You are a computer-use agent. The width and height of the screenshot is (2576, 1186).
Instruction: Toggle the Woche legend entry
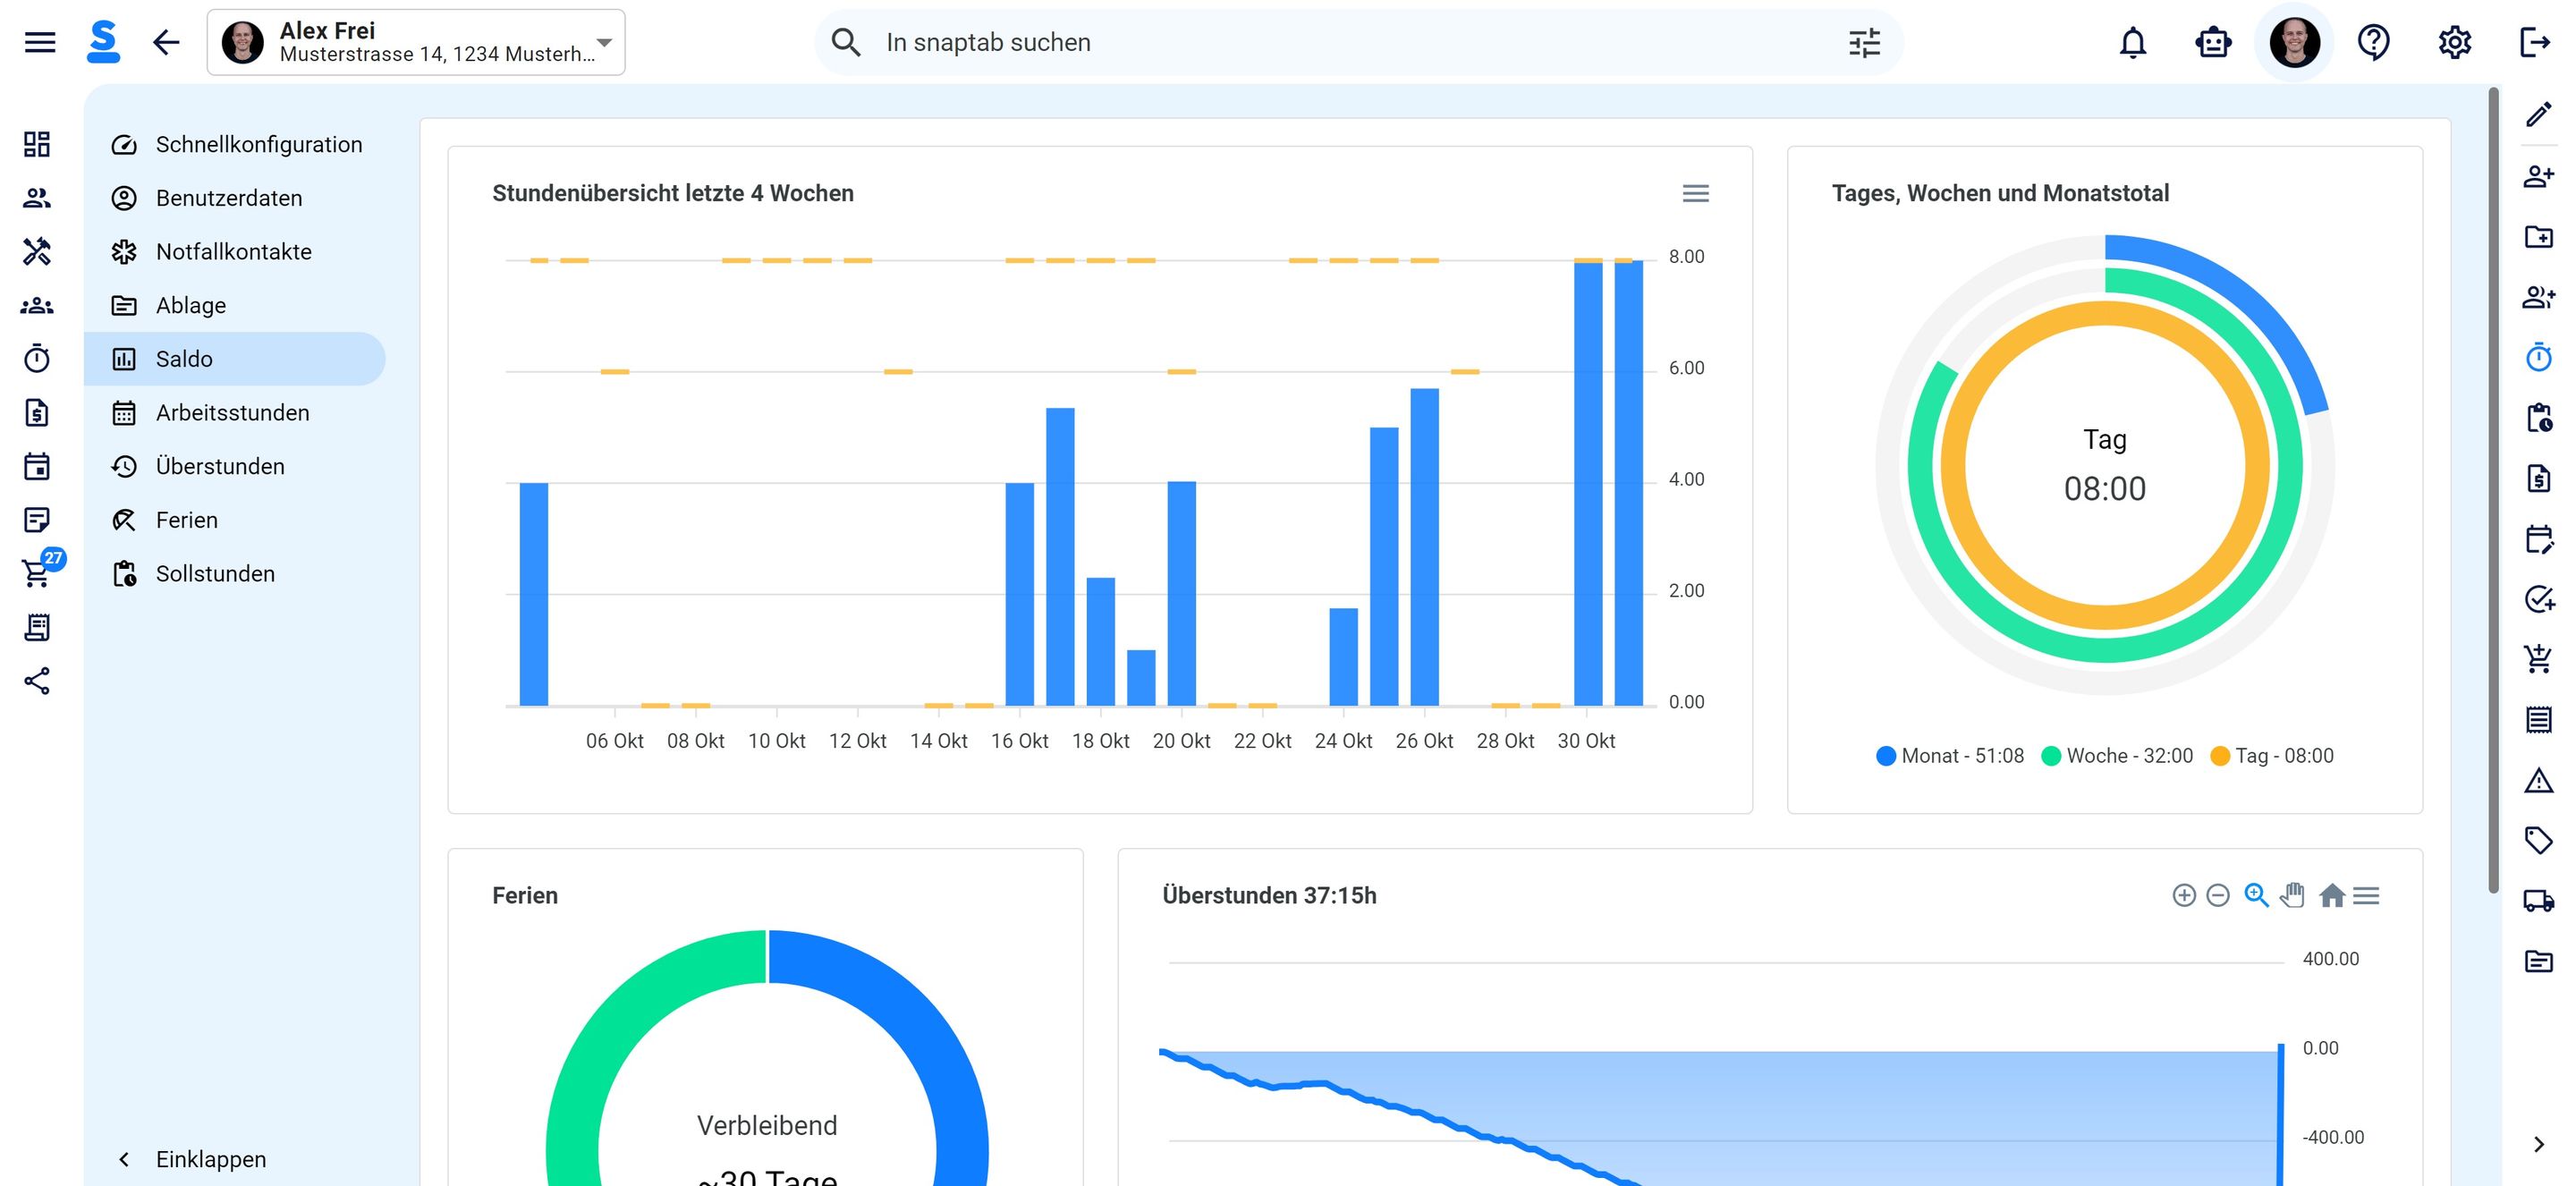click(2117, 756)
